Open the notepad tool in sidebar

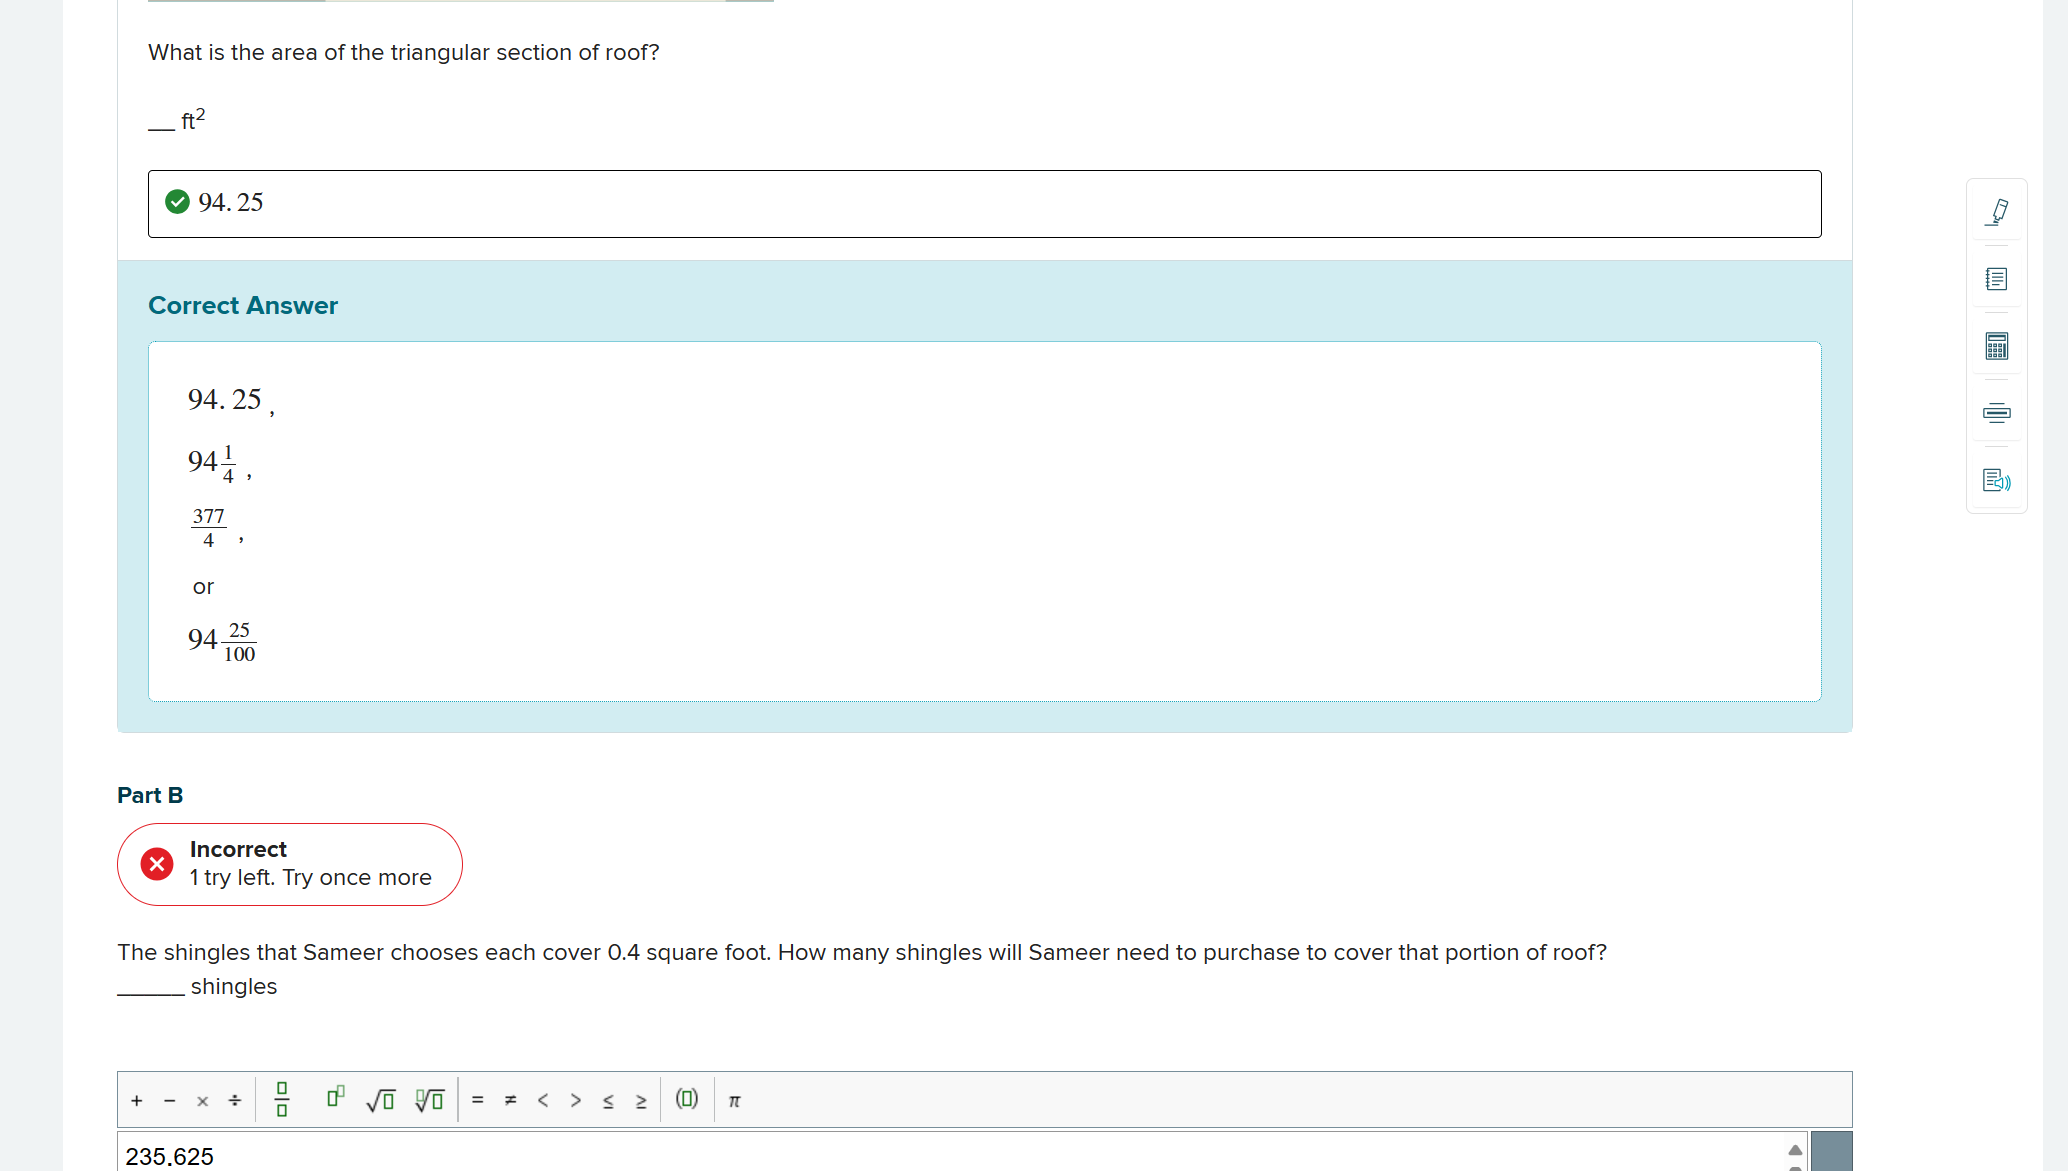click(x=1996, y=279)
